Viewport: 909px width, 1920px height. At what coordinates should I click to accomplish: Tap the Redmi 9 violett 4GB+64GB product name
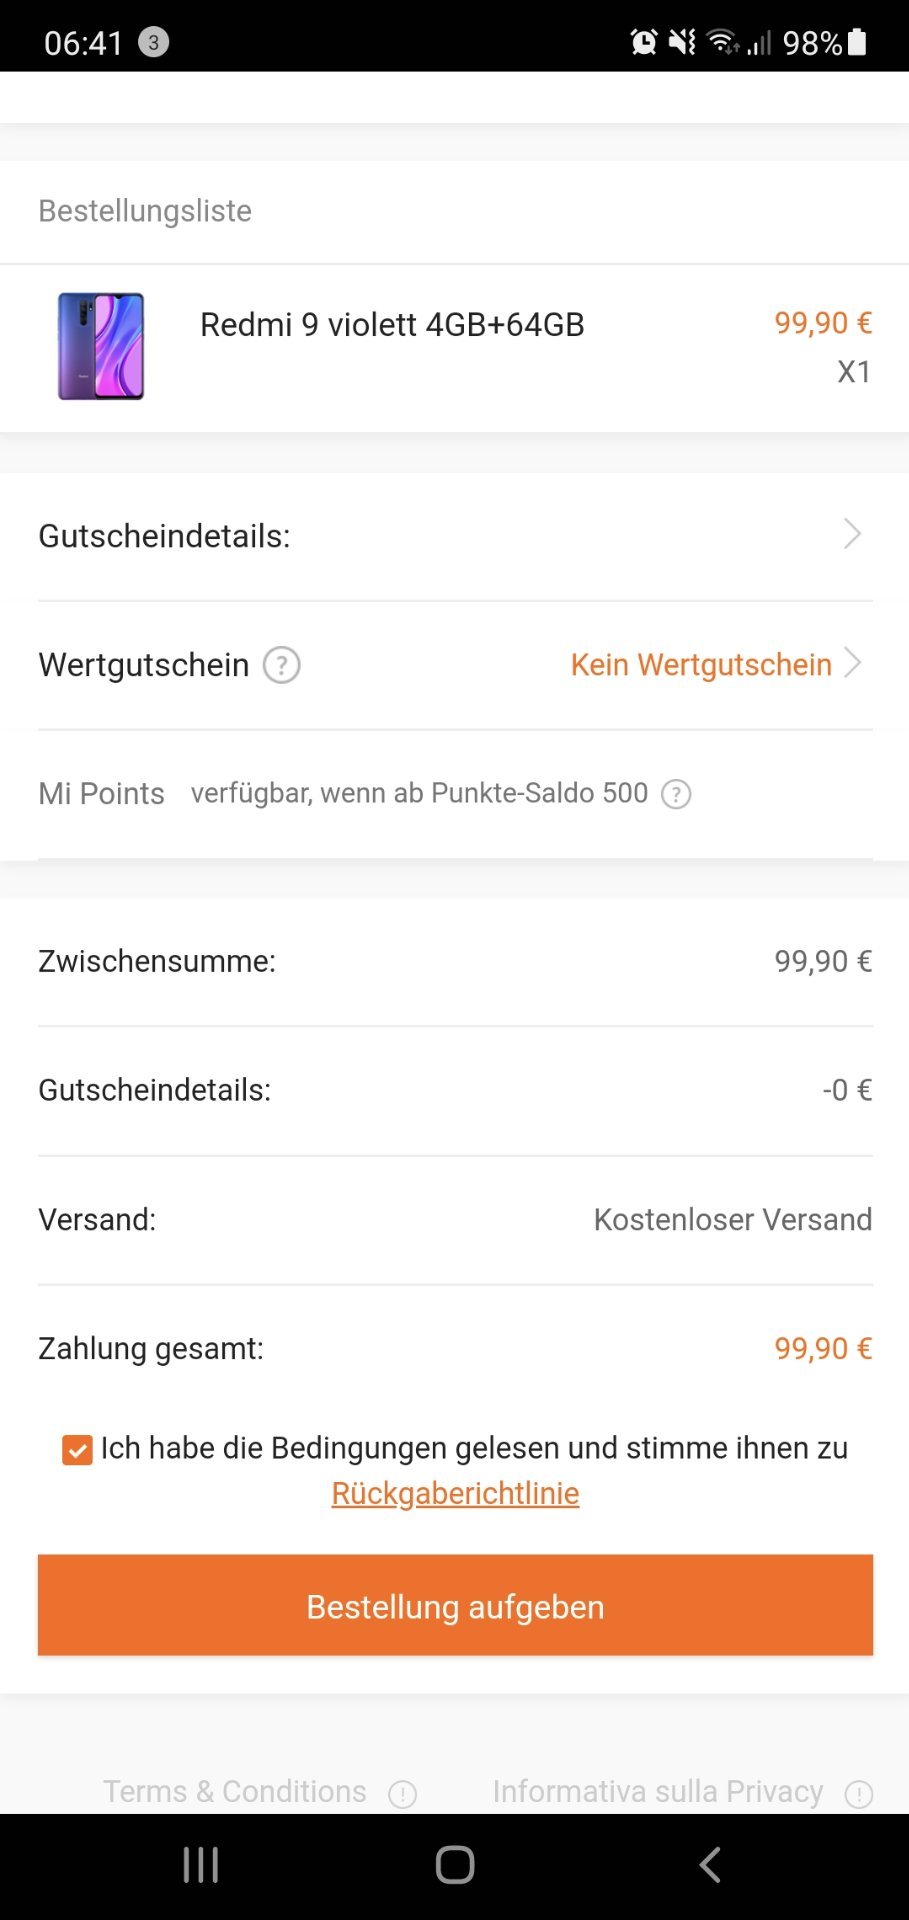pos(392,325)
